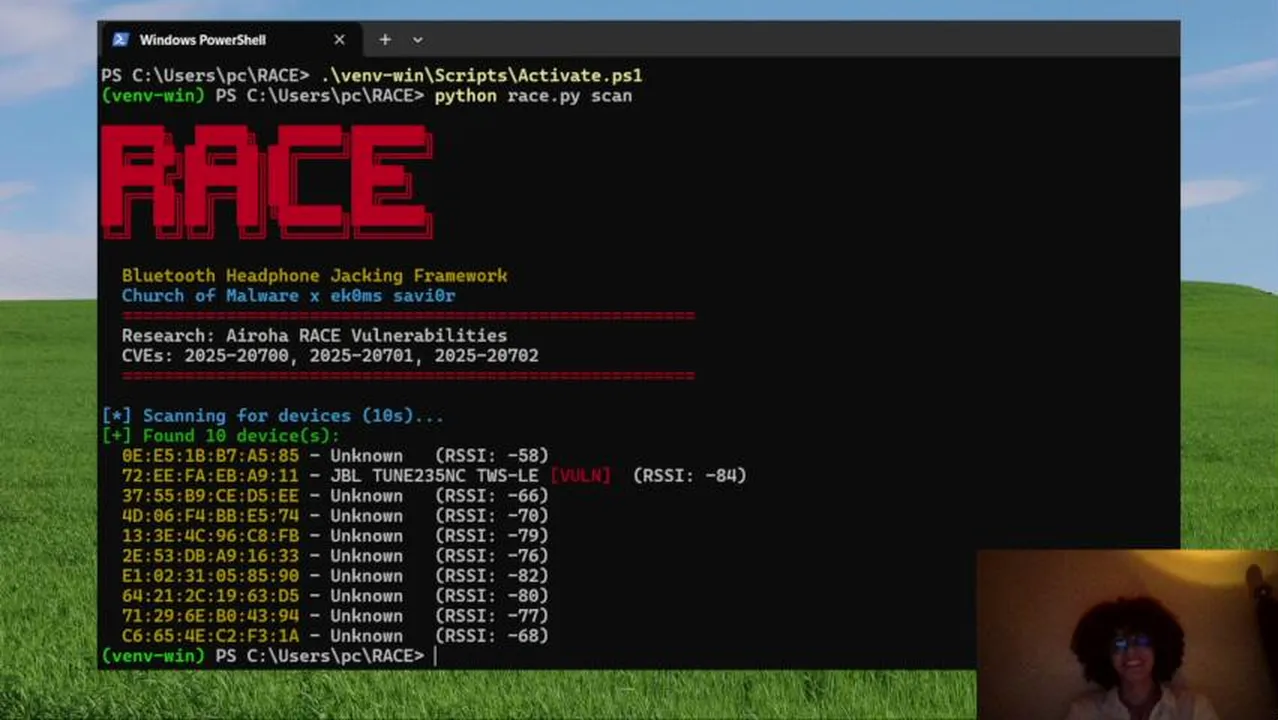Viewport: 1278px width, 720px height.
Task: Click MAC address E1:02:31:05:85:90
Action: tap(210, 575)
